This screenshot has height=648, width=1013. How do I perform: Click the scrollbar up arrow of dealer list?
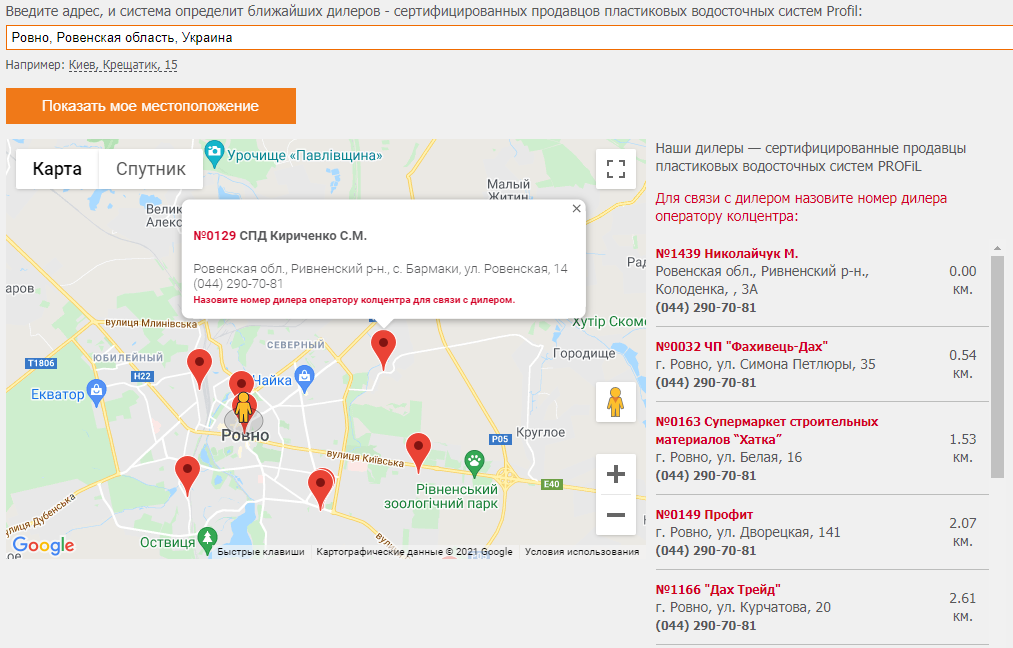click(997, 249)
